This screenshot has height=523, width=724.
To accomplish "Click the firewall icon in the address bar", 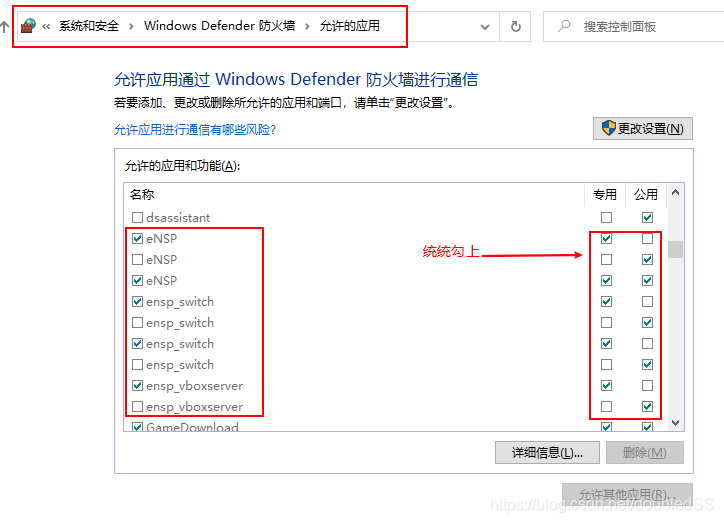I will click(x=28, y=26).
